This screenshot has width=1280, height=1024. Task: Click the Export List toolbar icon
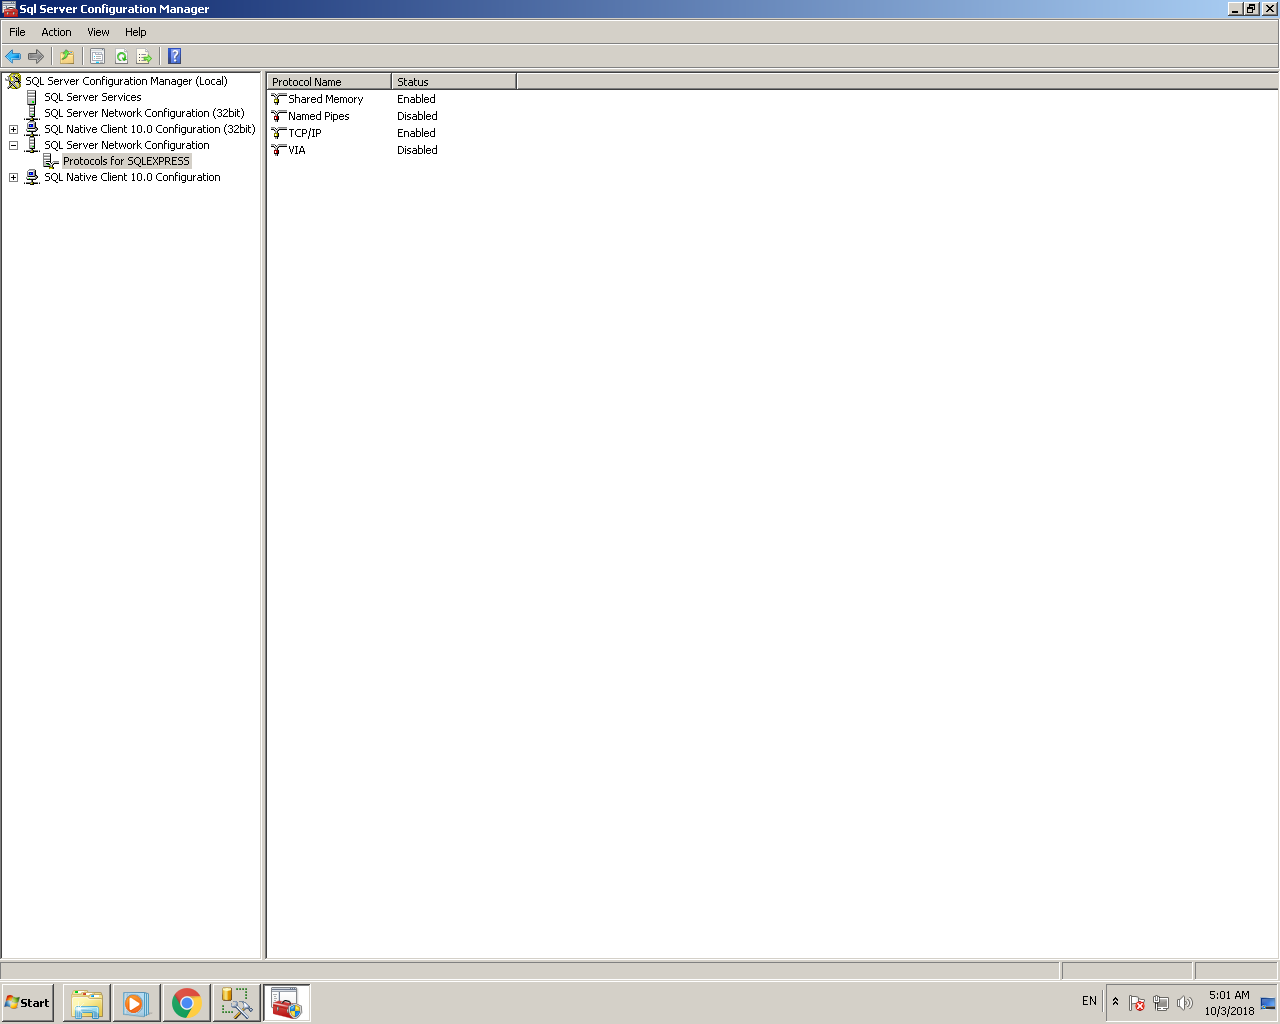pos(144,56)
